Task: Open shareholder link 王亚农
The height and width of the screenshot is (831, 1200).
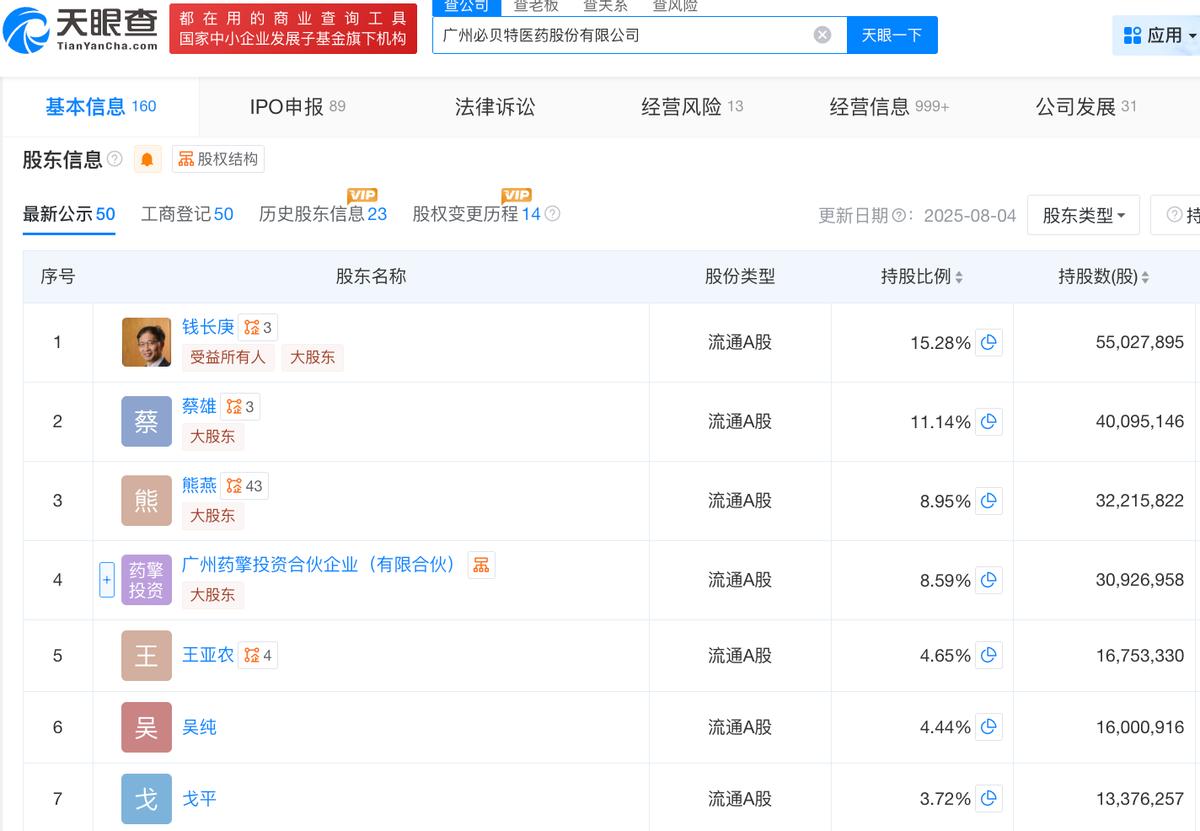Action: coord(208,655)
